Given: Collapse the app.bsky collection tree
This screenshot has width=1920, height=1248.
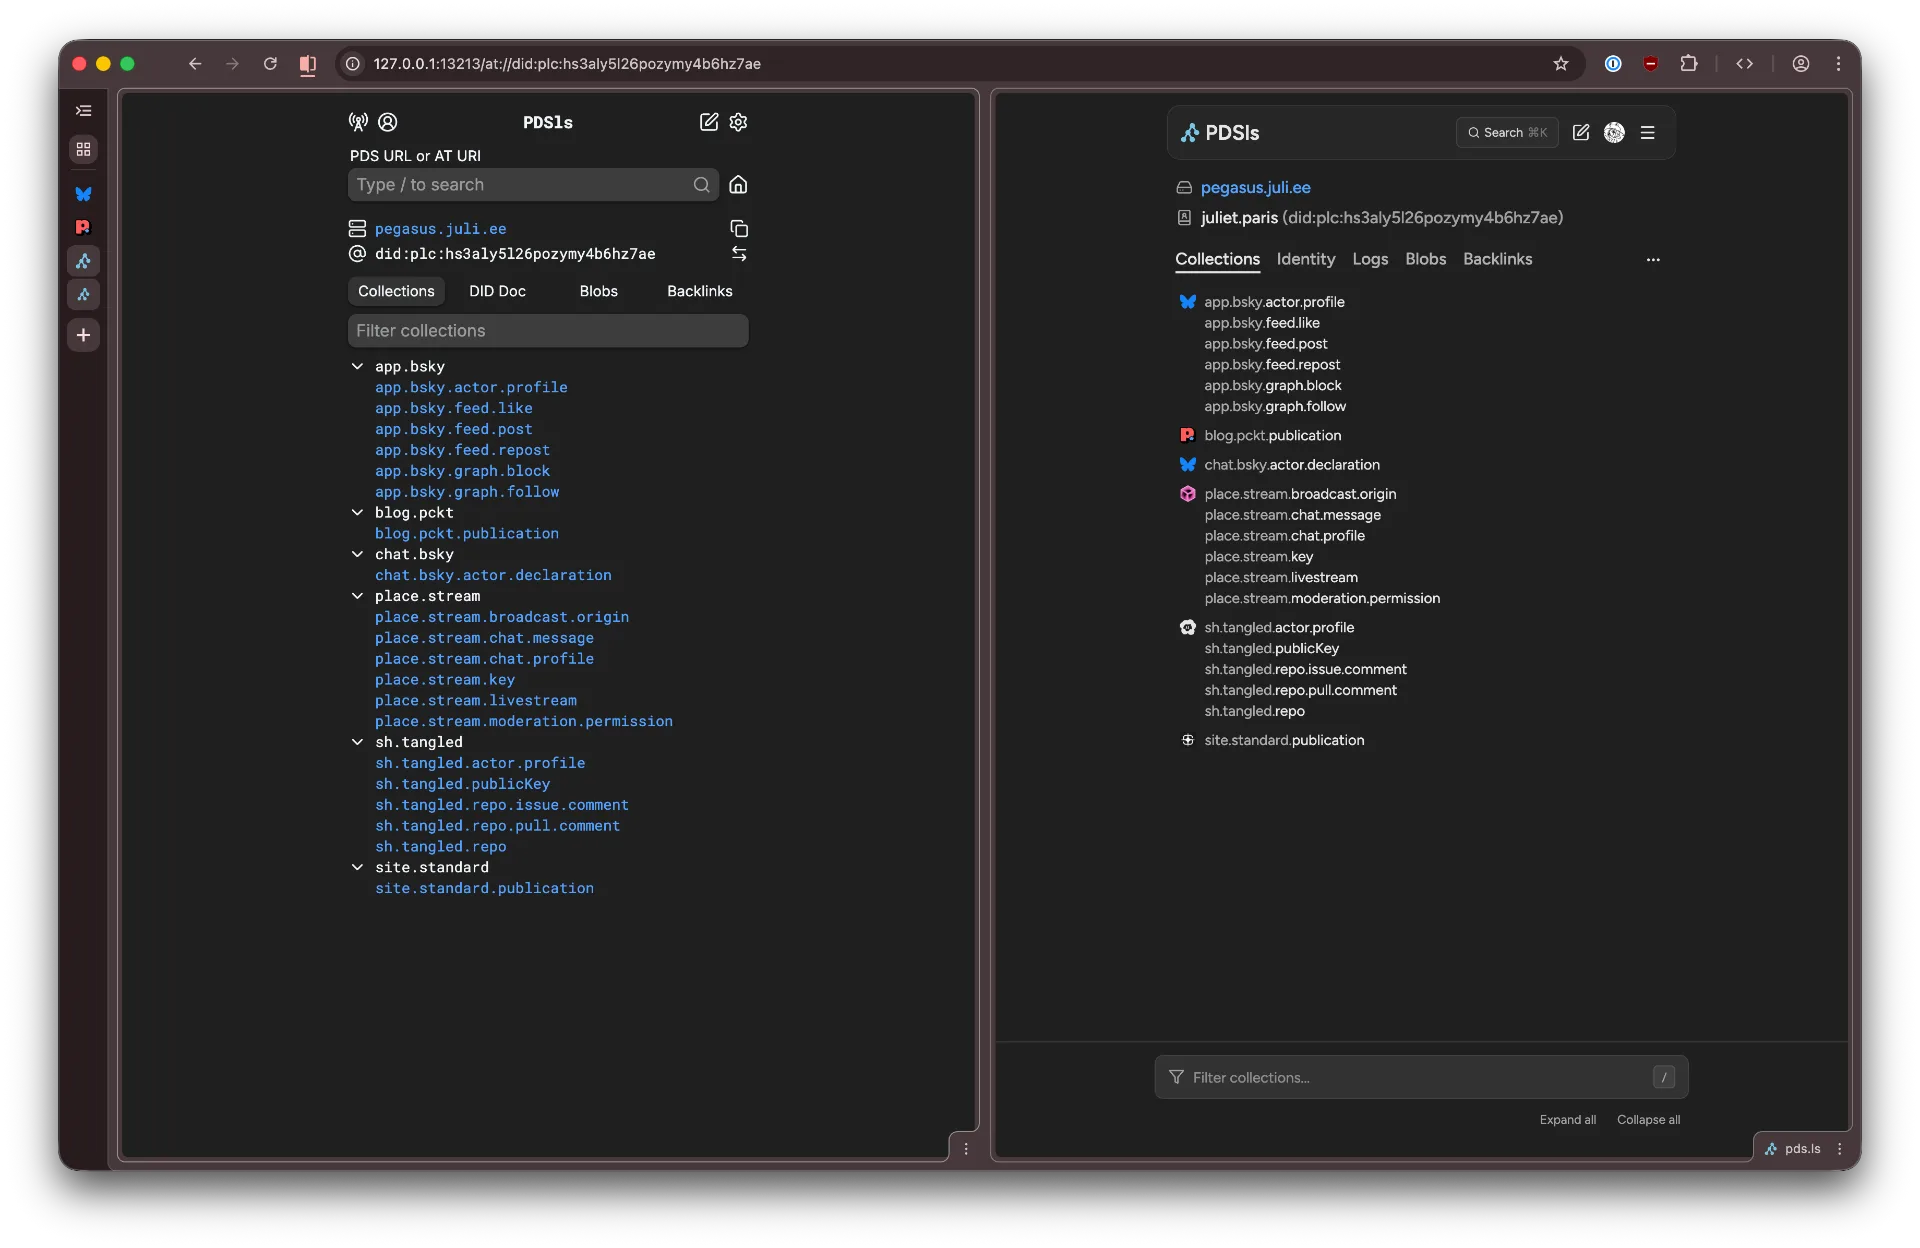Looking at the screenshot, I should pos(357,366).
